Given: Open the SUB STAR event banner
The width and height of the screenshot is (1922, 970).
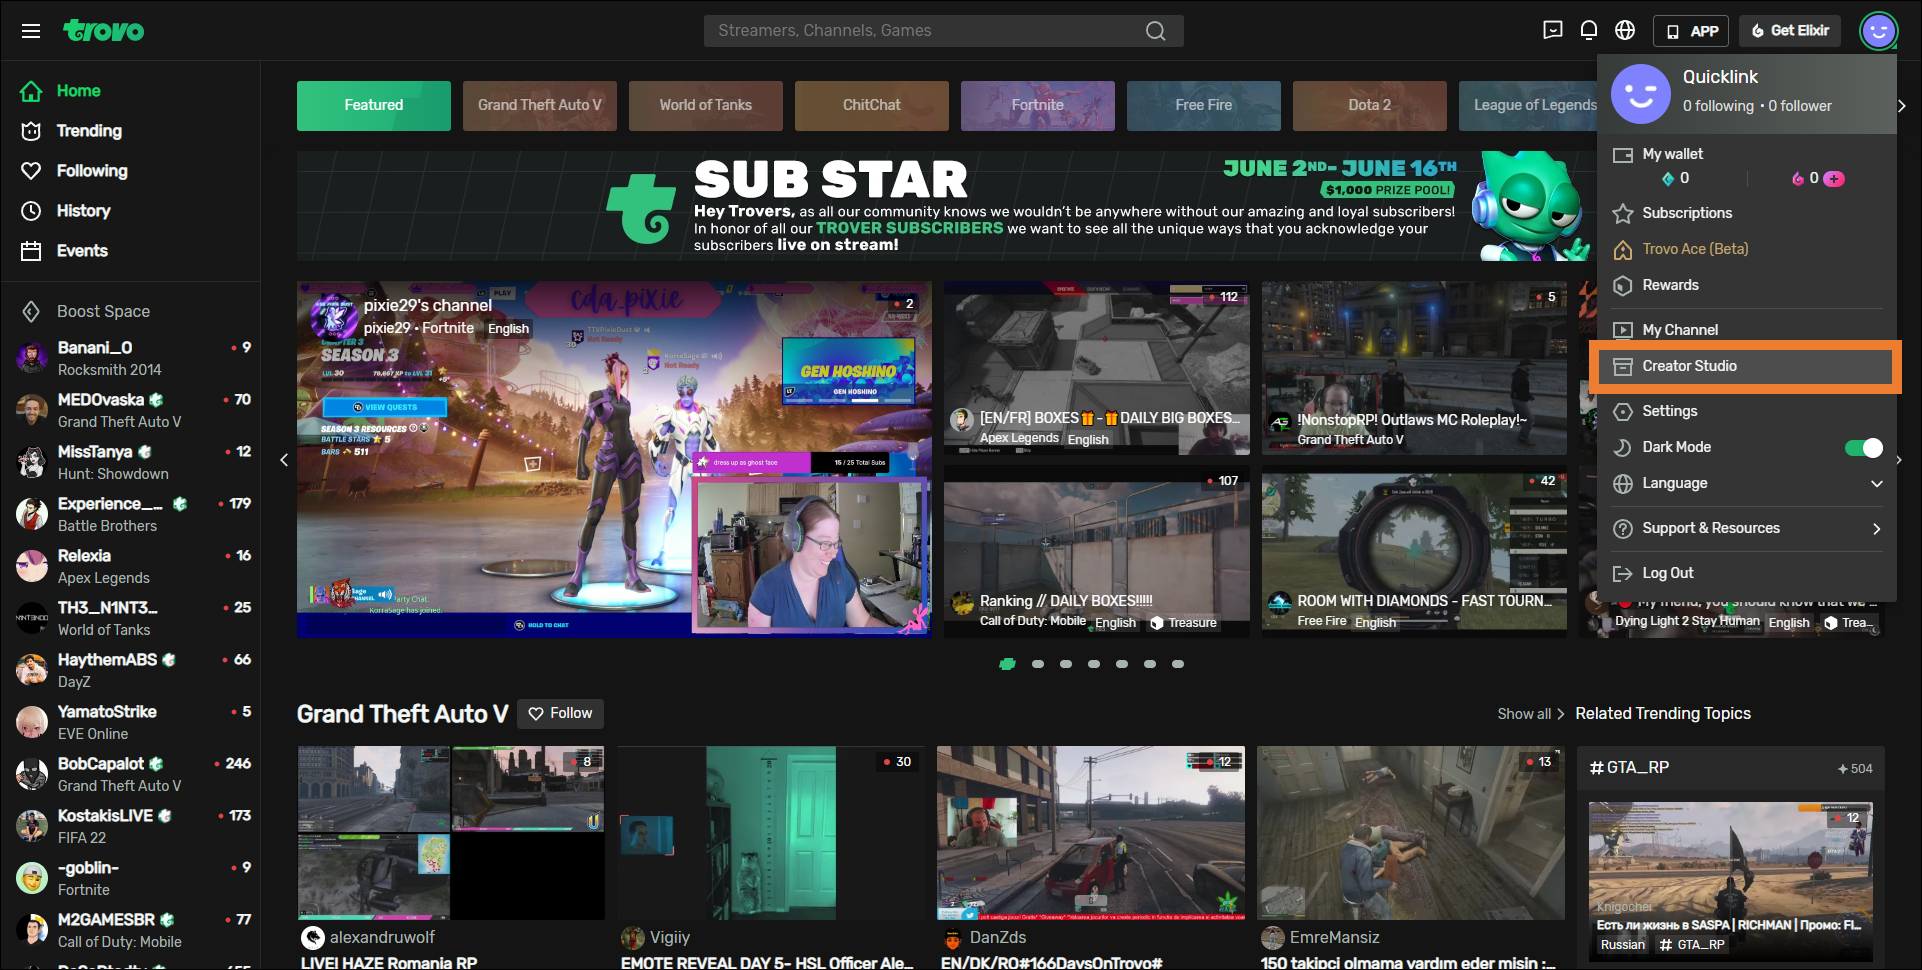Looking at the screenshot, I should (946, 206).
